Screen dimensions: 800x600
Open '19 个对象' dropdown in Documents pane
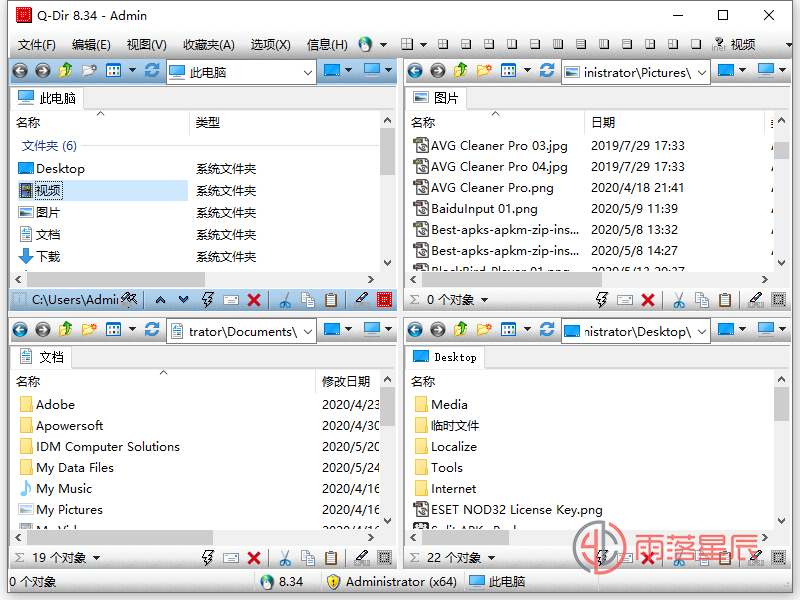point(96,558)
